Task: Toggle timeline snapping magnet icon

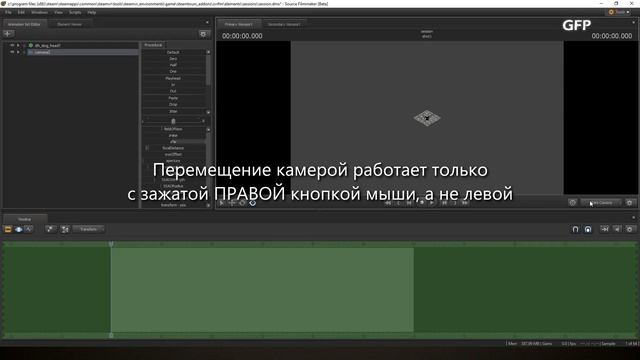Action: (x=575, y=229)
